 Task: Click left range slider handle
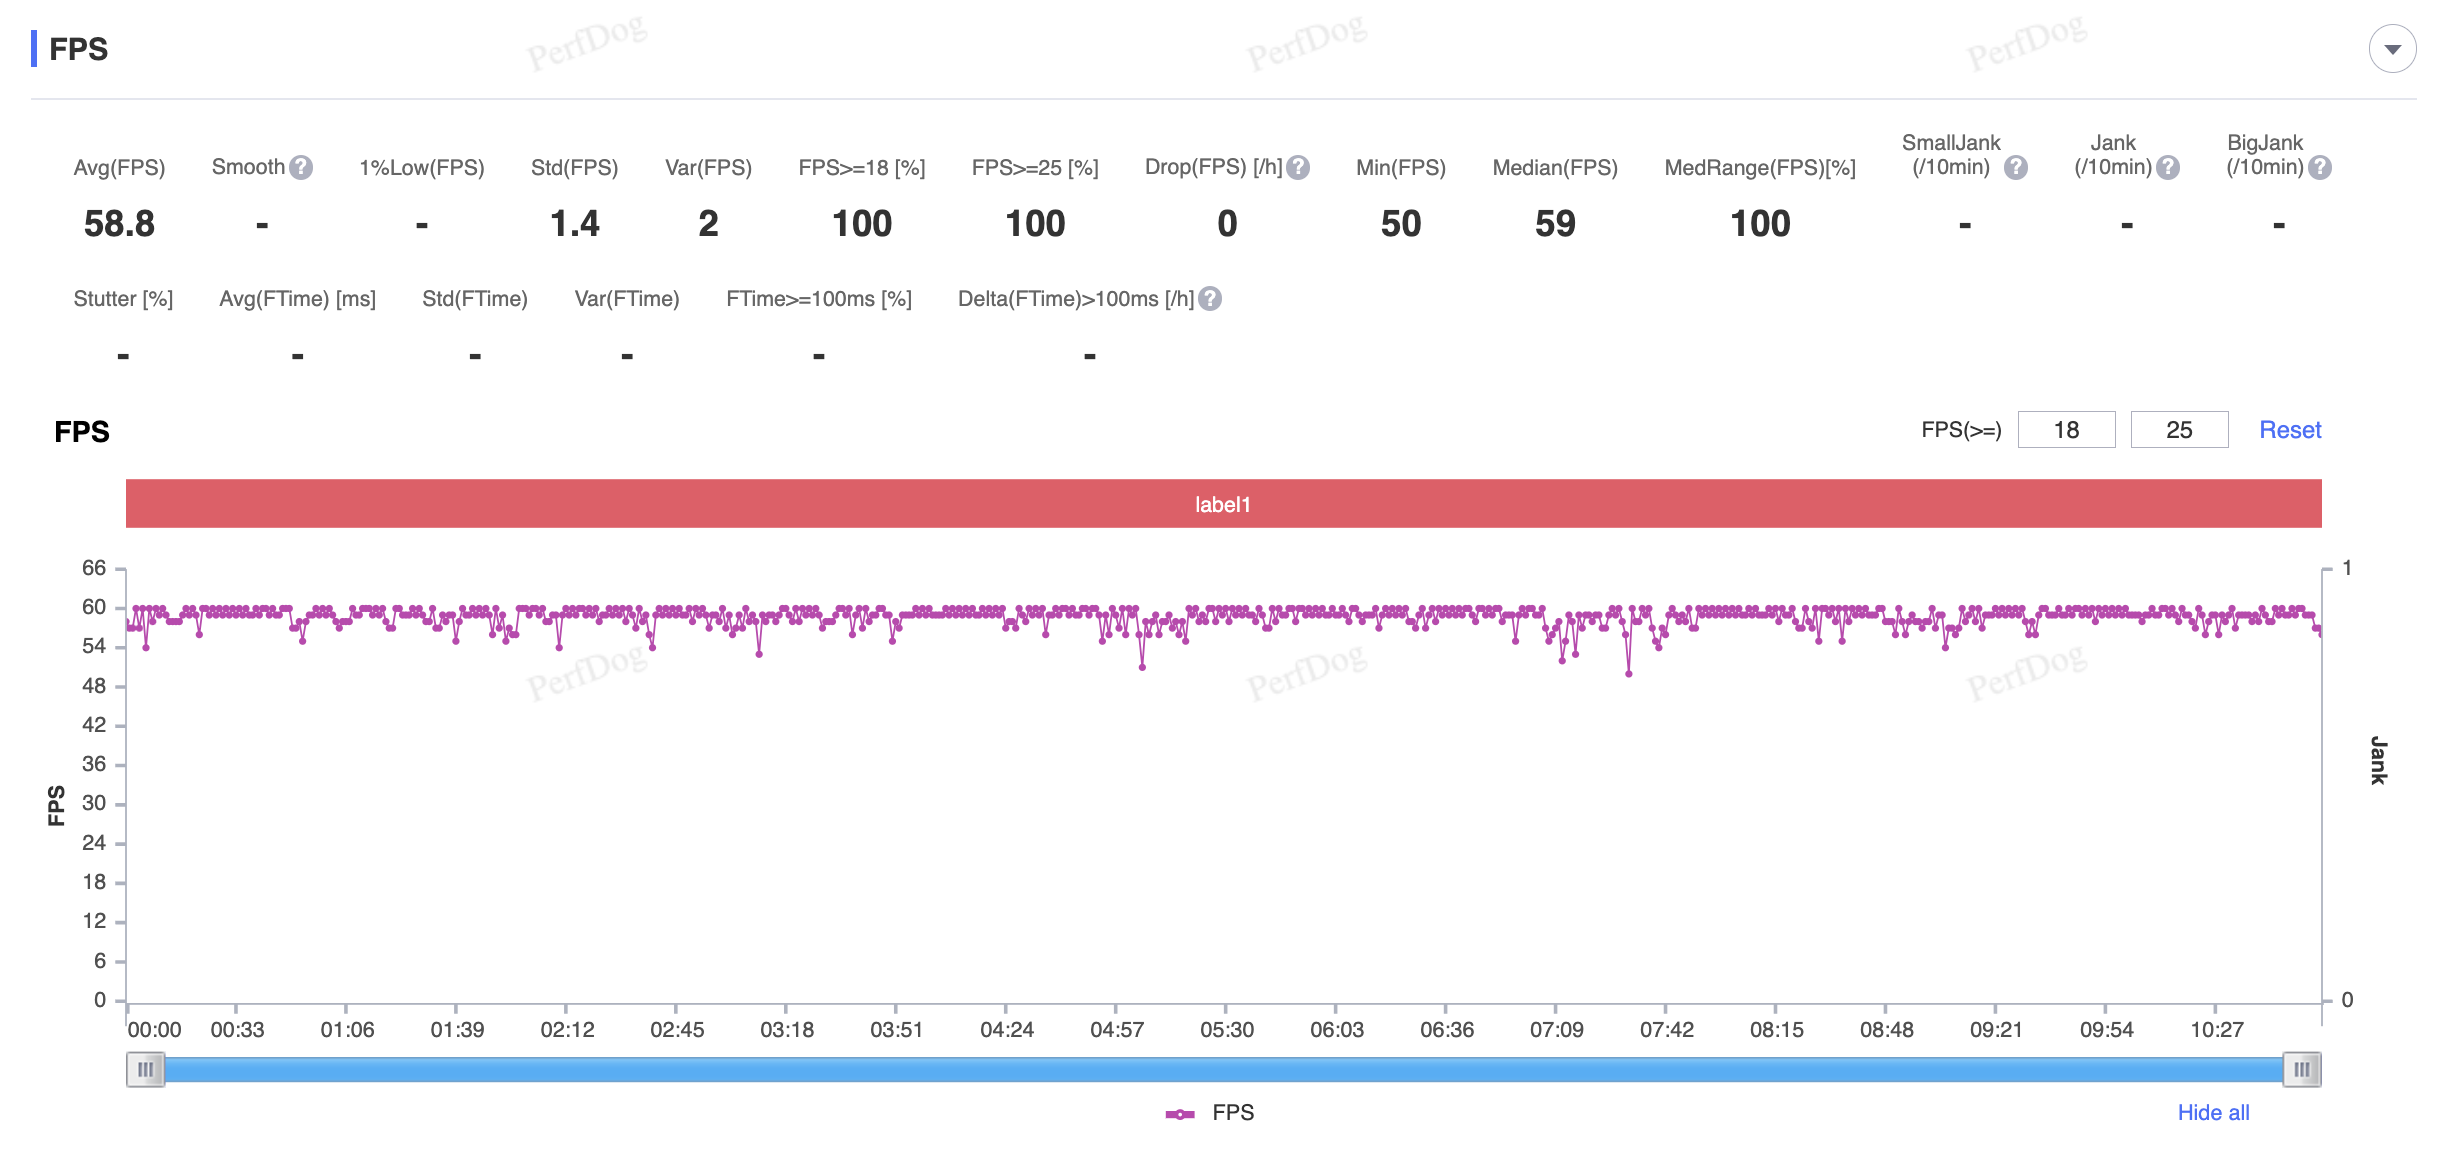[x=146, y=1070]
